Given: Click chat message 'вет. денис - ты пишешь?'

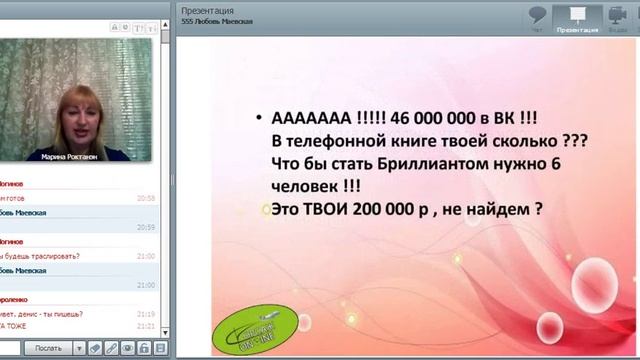Looking at the screenshot, I should pos(41,314).
